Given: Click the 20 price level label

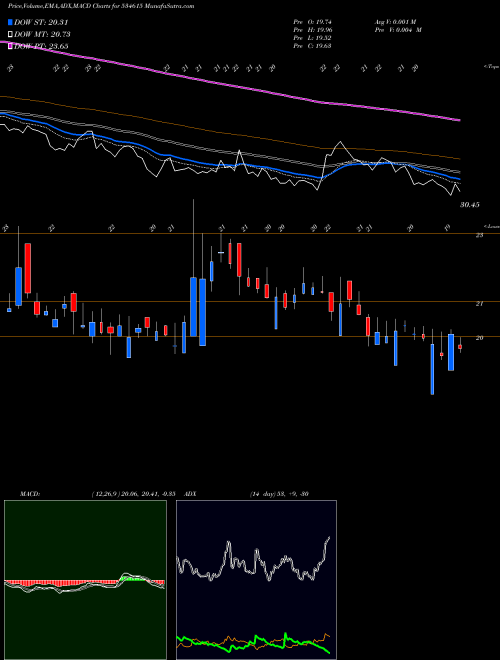Looking at the screenshot, I should [479, 338].
